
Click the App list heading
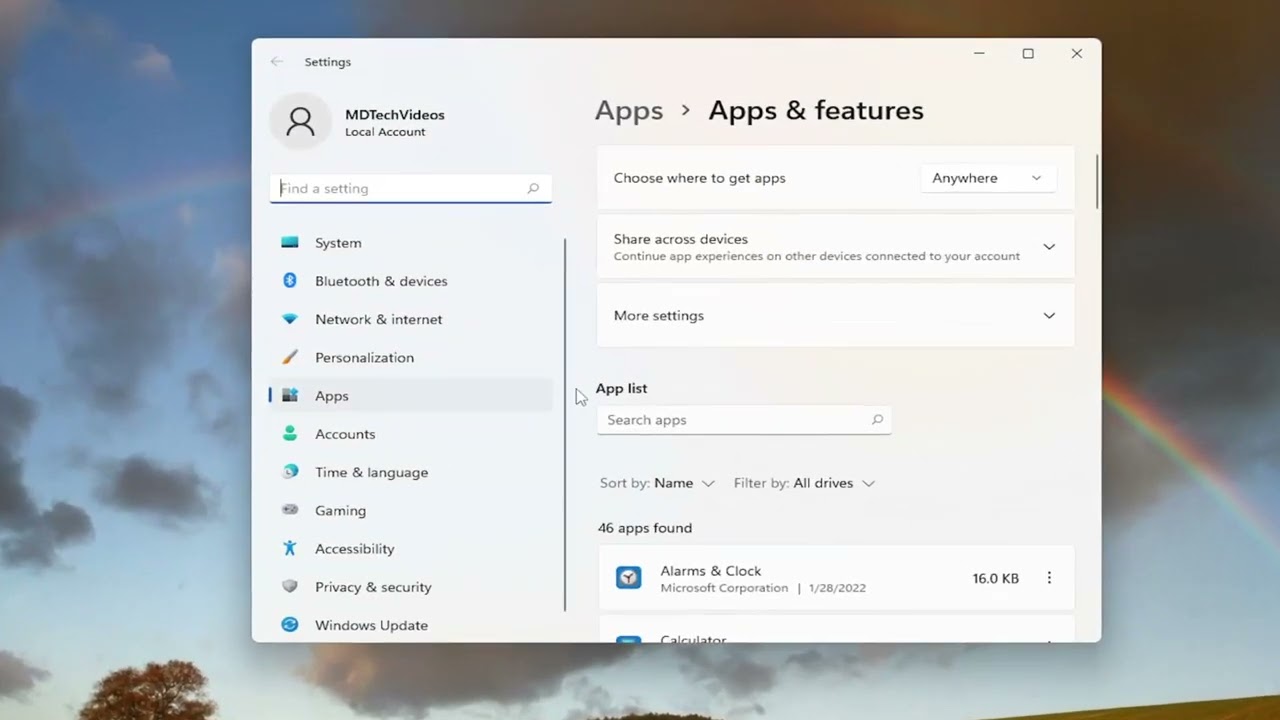click(622, 388)
